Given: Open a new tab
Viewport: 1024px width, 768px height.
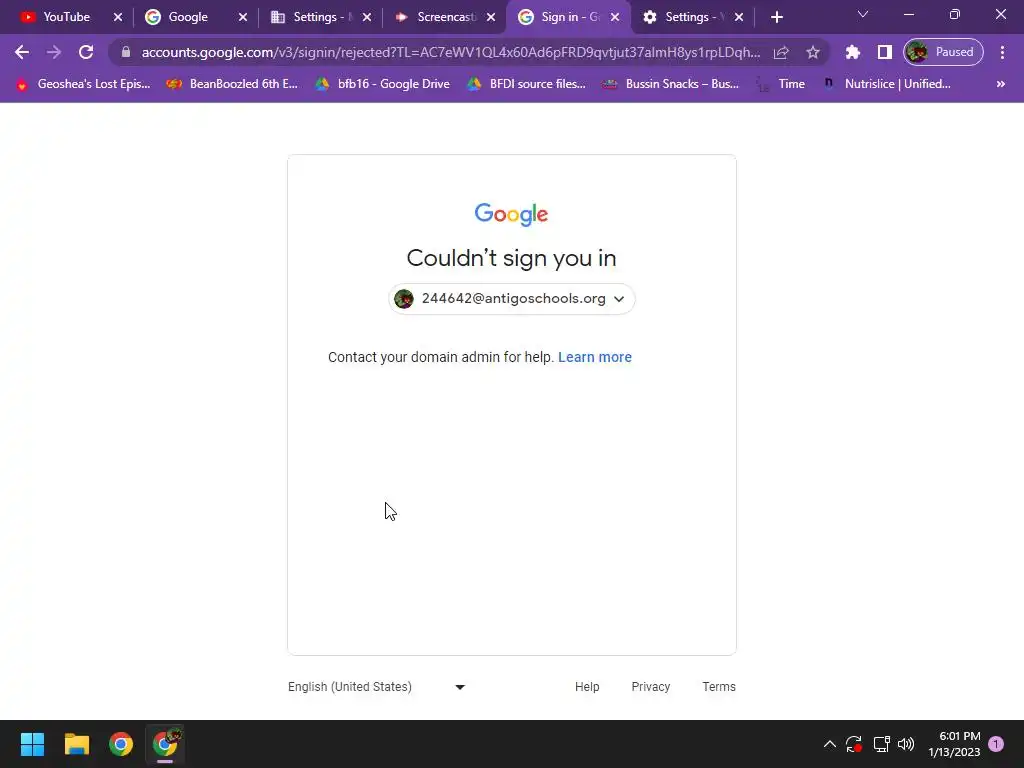Looking at the screenshot, I should [x=776, y=17].
